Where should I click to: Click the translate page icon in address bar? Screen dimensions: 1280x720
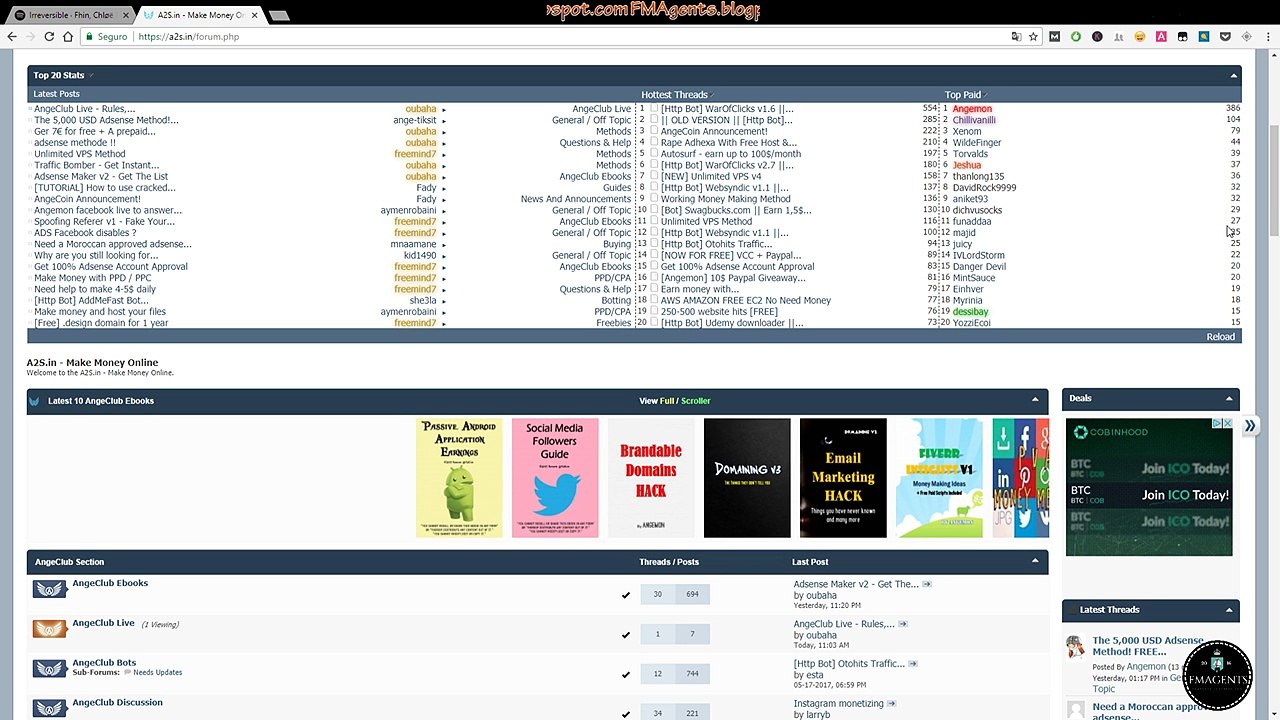click(1016, 37)
